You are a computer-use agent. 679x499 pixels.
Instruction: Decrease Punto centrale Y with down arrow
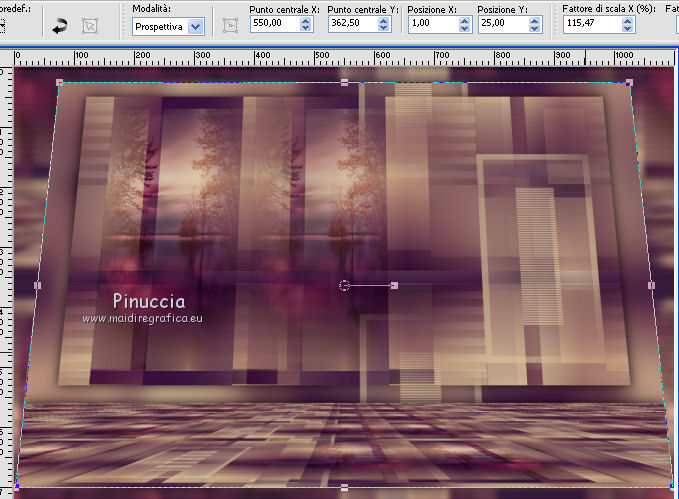(384, 27)
